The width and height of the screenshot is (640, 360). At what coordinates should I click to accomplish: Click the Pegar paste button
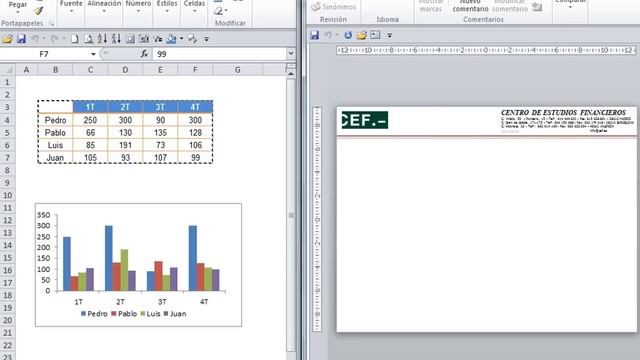(18, 4)
